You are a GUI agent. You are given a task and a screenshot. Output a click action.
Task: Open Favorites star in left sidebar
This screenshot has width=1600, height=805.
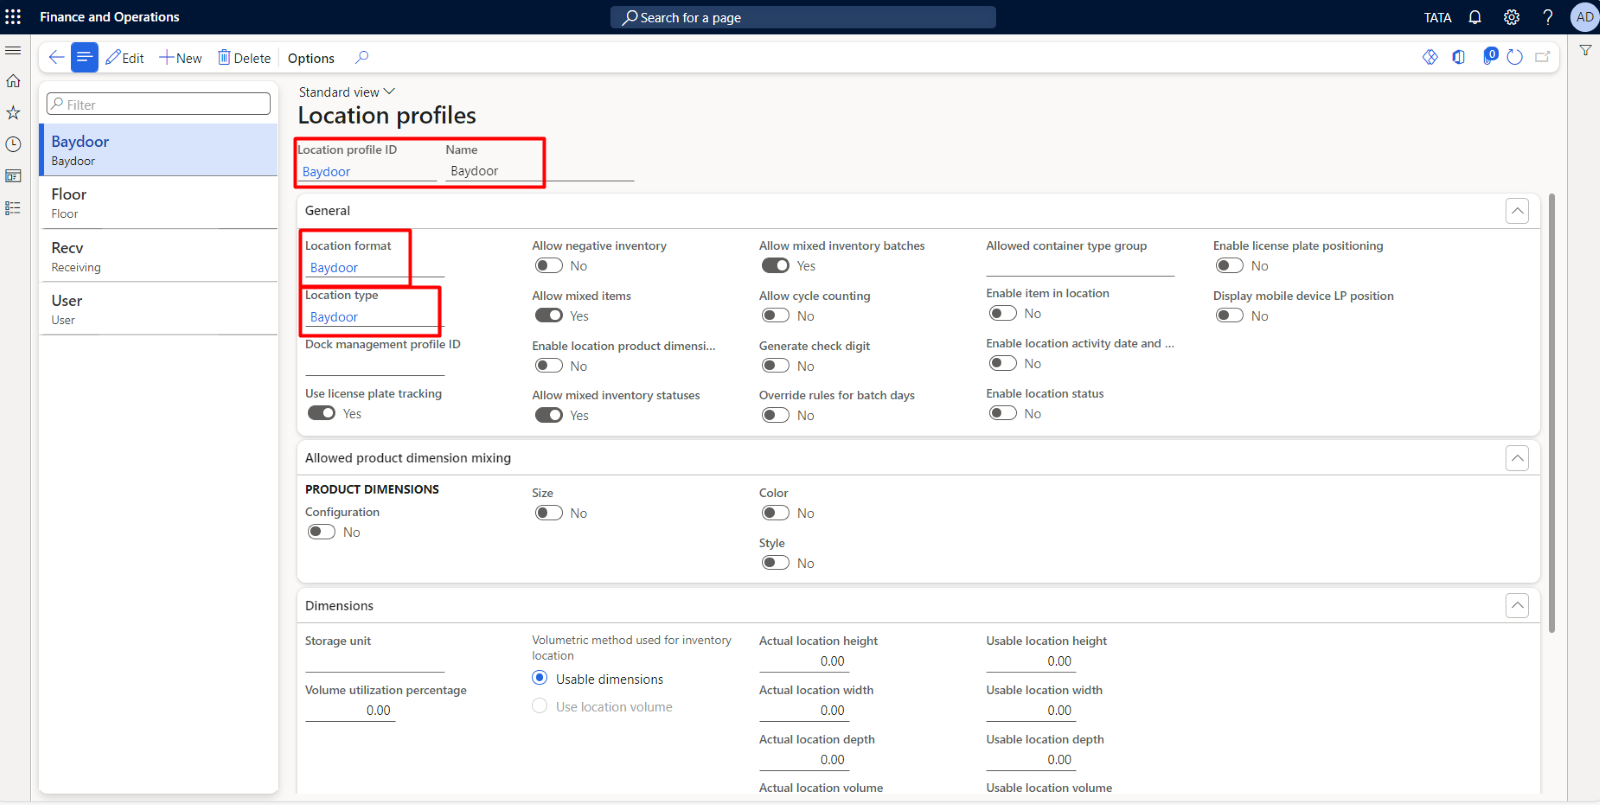tap(13, 113)
